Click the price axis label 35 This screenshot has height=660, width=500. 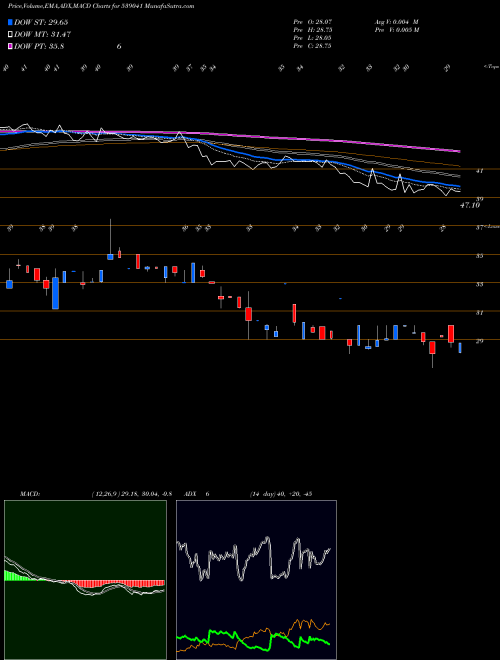click(479, 256)
